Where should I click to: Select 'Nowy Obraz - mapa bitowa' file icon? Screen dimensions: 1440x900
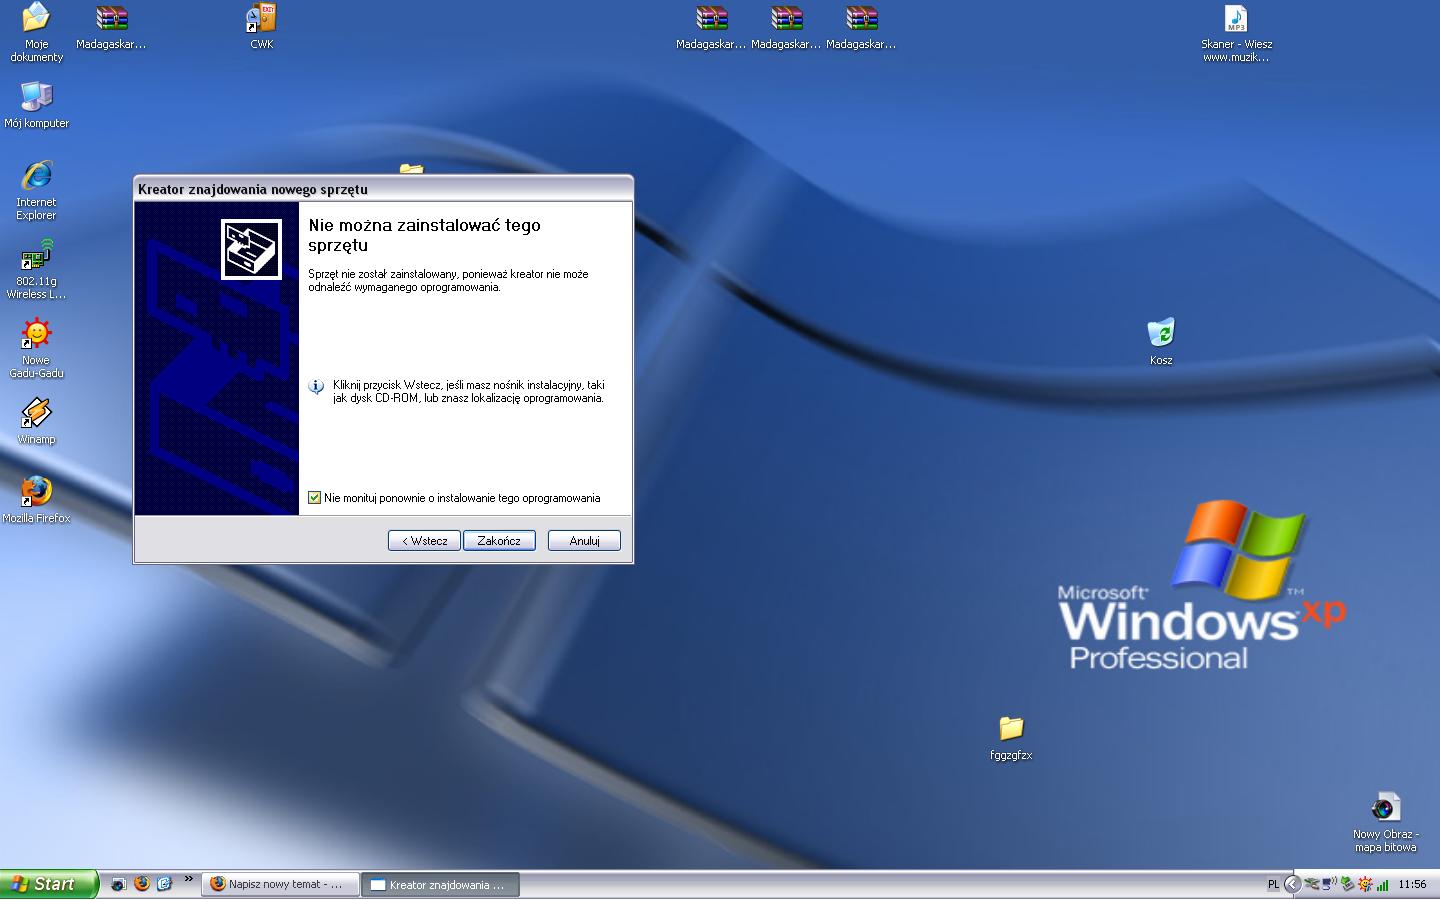tap(1385, 822)
